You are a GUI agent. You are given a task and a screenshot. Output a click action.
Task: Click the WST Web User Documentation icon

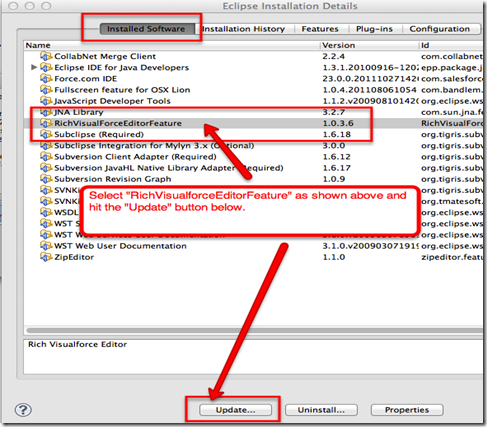click(x=46, y=246)
